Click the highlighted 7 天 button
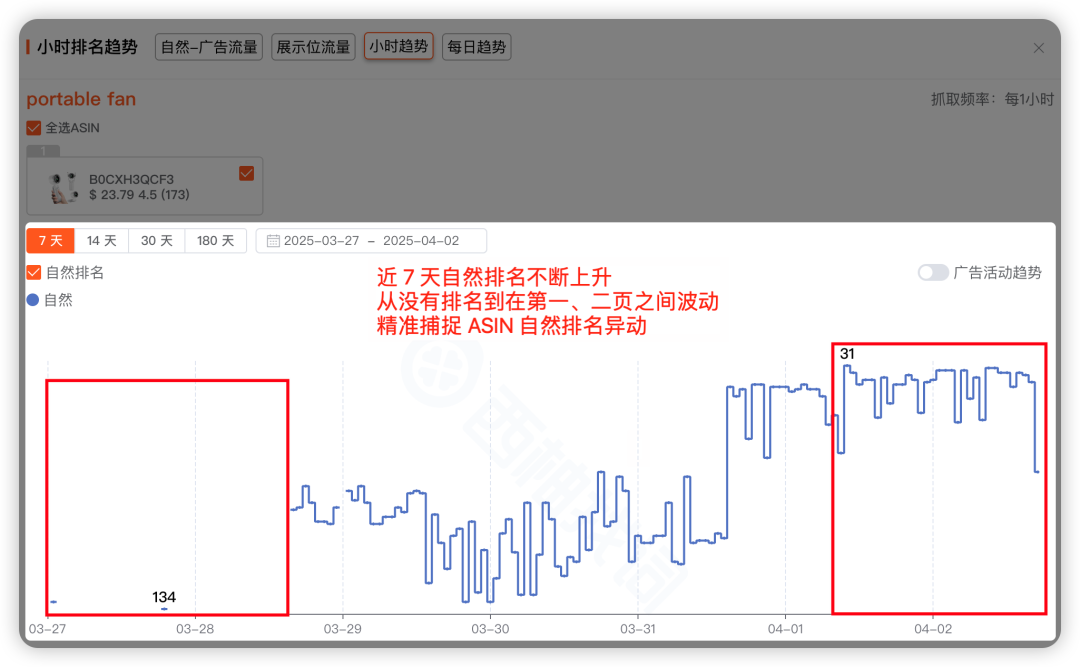Viewport: 1080px width, 667px height. tap(50, 240)
